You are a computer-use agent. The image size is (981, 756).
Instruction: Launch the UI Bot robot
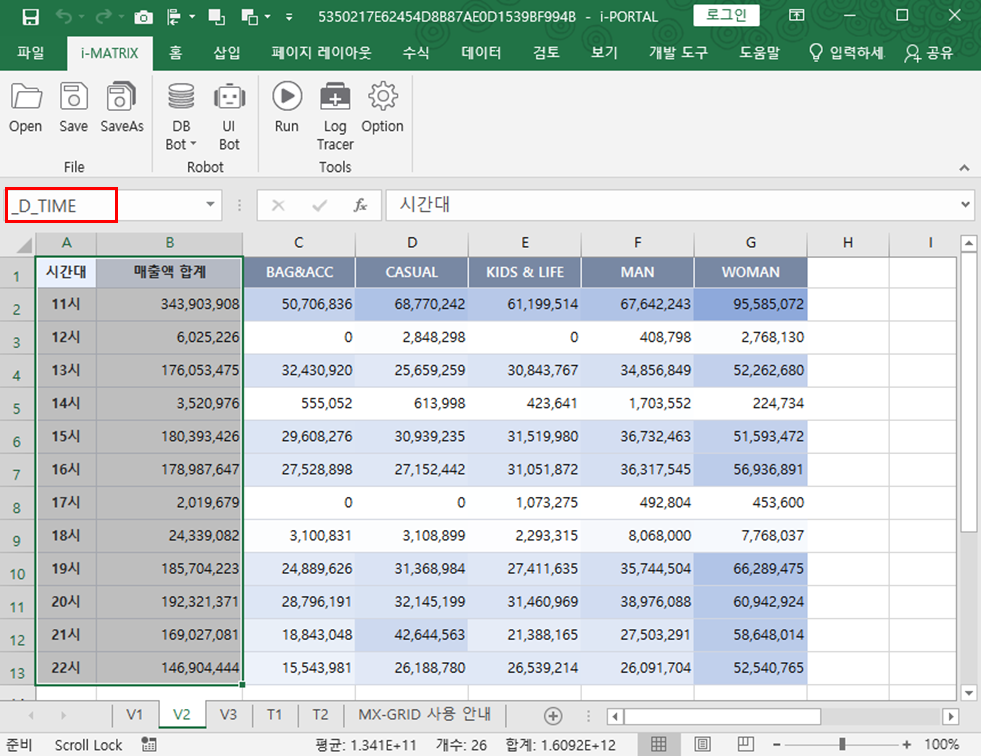pos(229,115)
